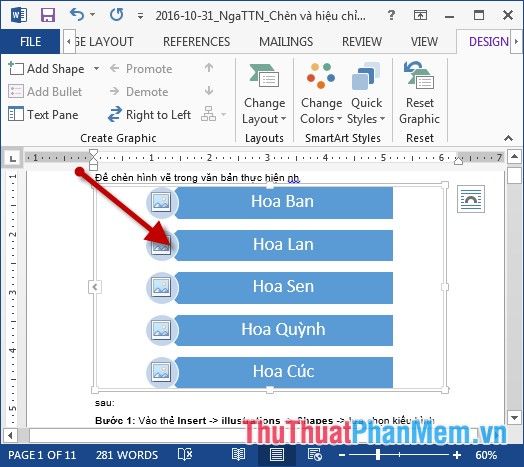Open Customize Quick Access Toolbar menu

click(x=140, y=16)
